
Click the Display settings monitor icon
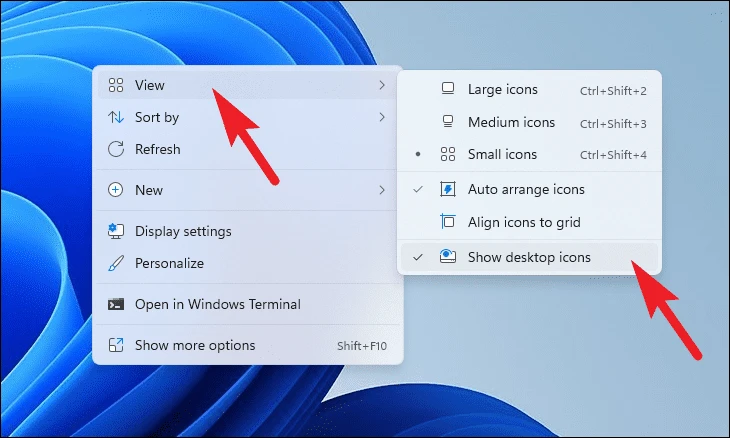115,231
